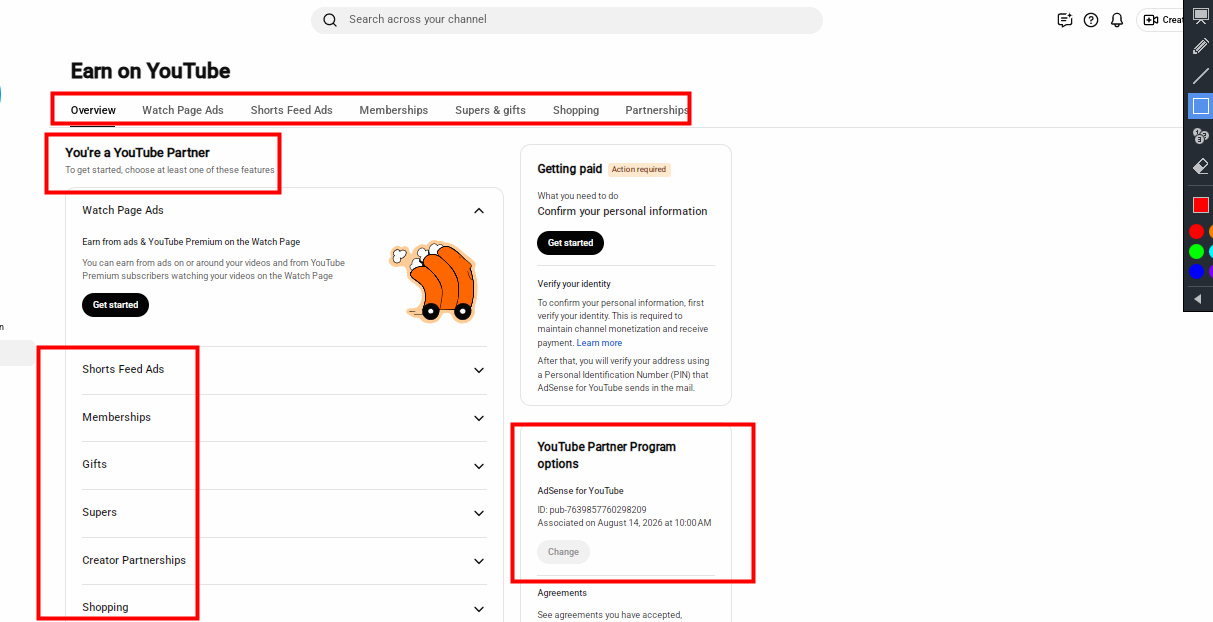Click the YouTube Partner Program options heading
The image size is (1213, 622).
click(607, 455)
